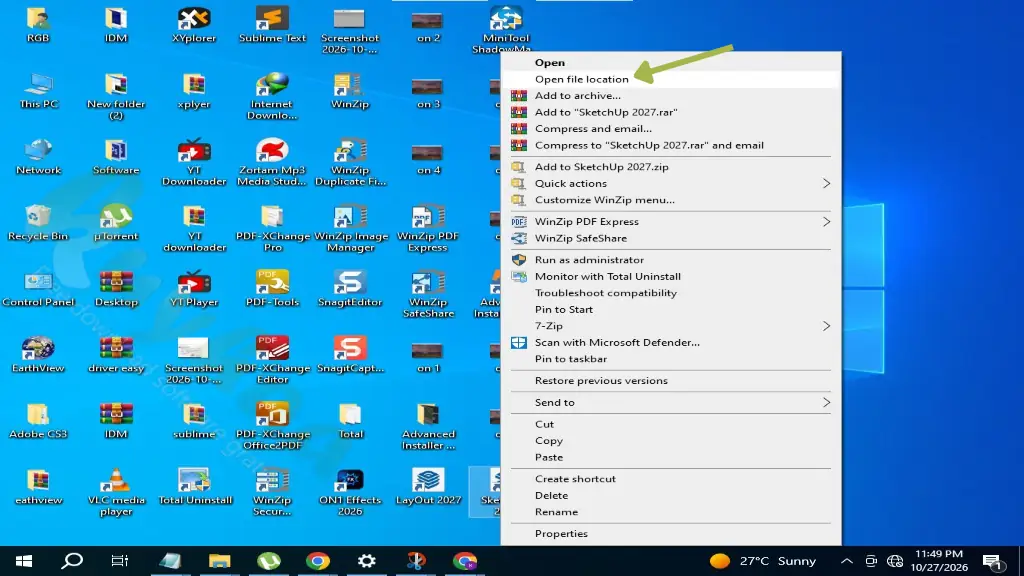Select WinZip Image Manager icon
Image resolution: width=1024 pixels, height=576 pixels.
click(350, 229)
